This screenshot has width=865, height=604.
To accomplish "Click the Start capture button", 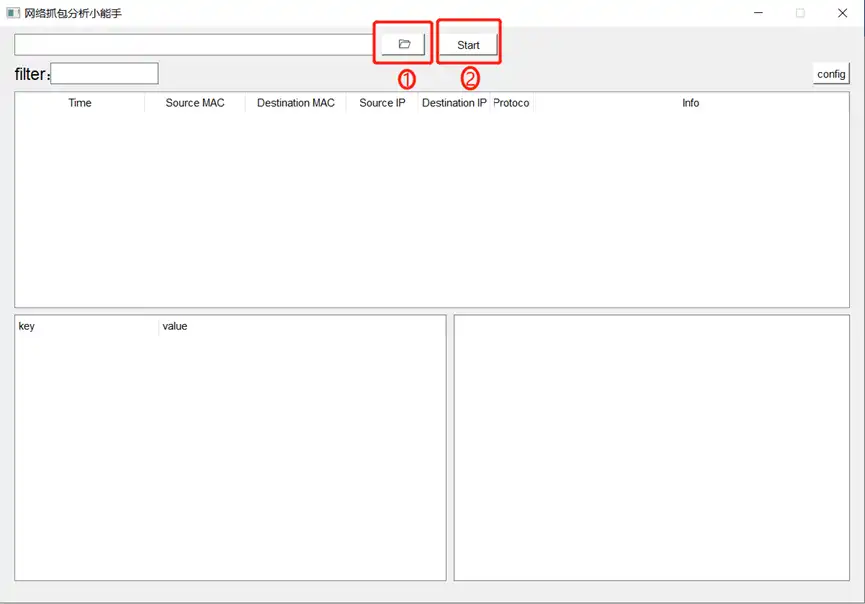I will coord(468,45).
